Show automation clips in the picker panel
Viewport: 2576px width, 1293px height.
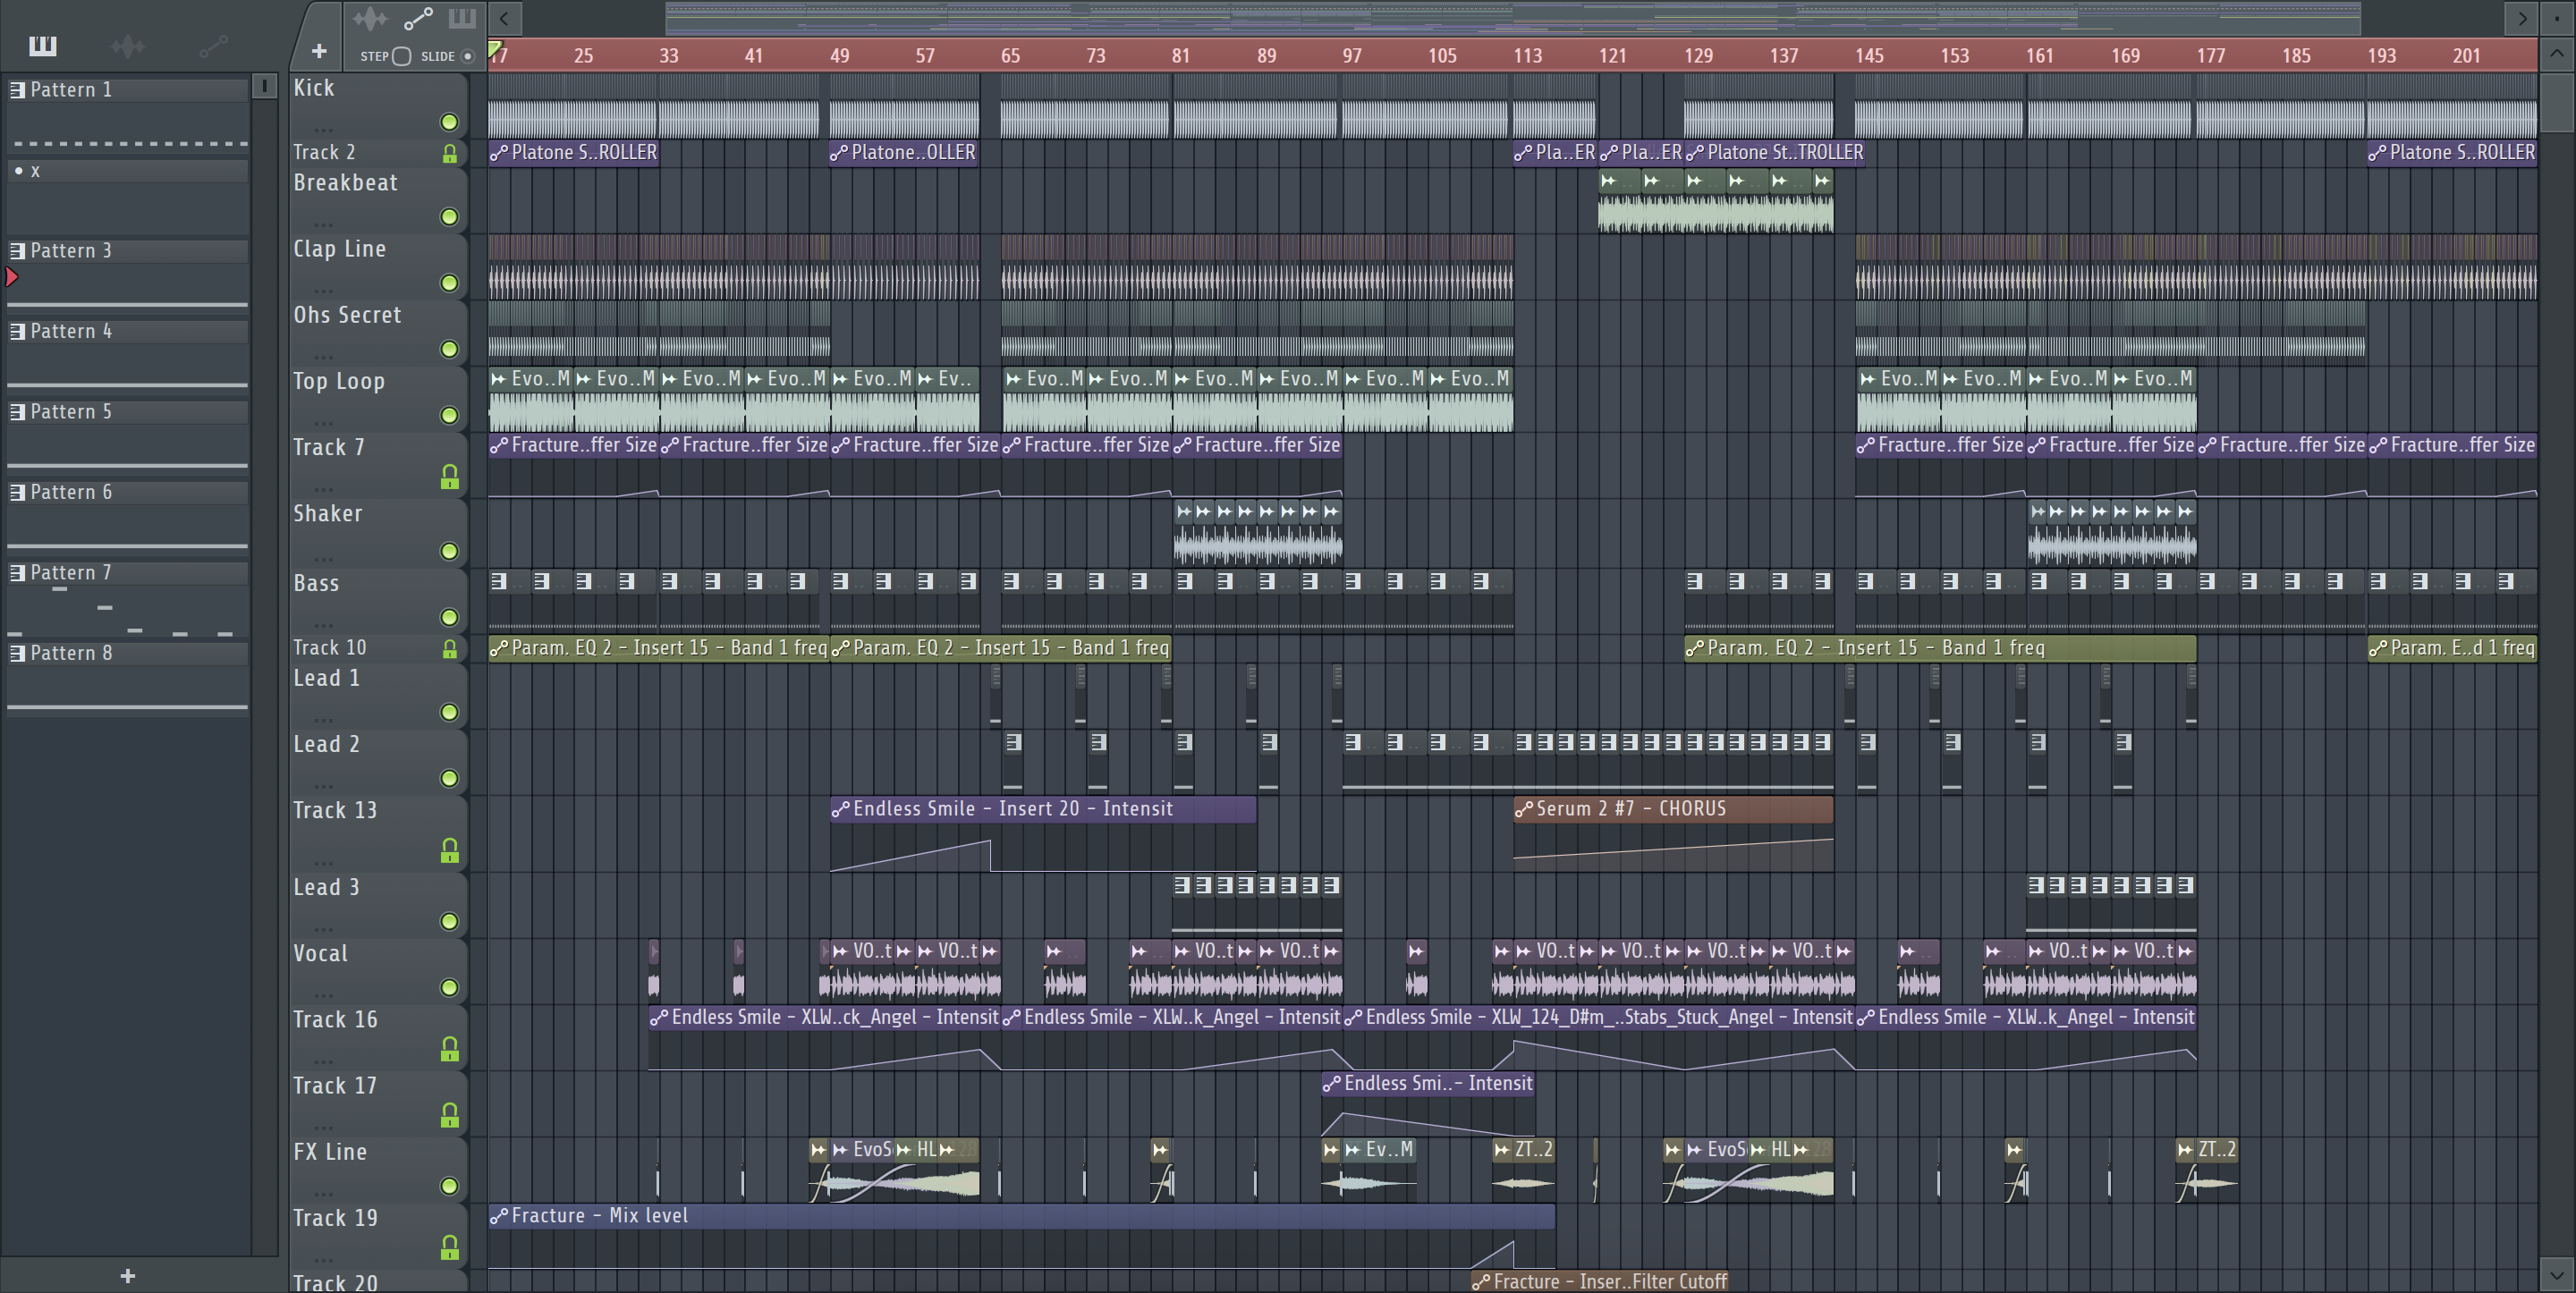(x=213, y=46)
